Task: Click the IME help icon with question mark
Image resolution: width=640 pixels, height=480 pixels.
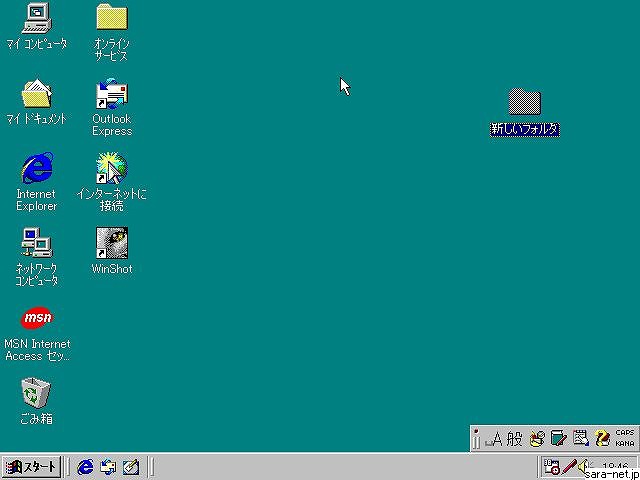Action: (x=602, y=438)
